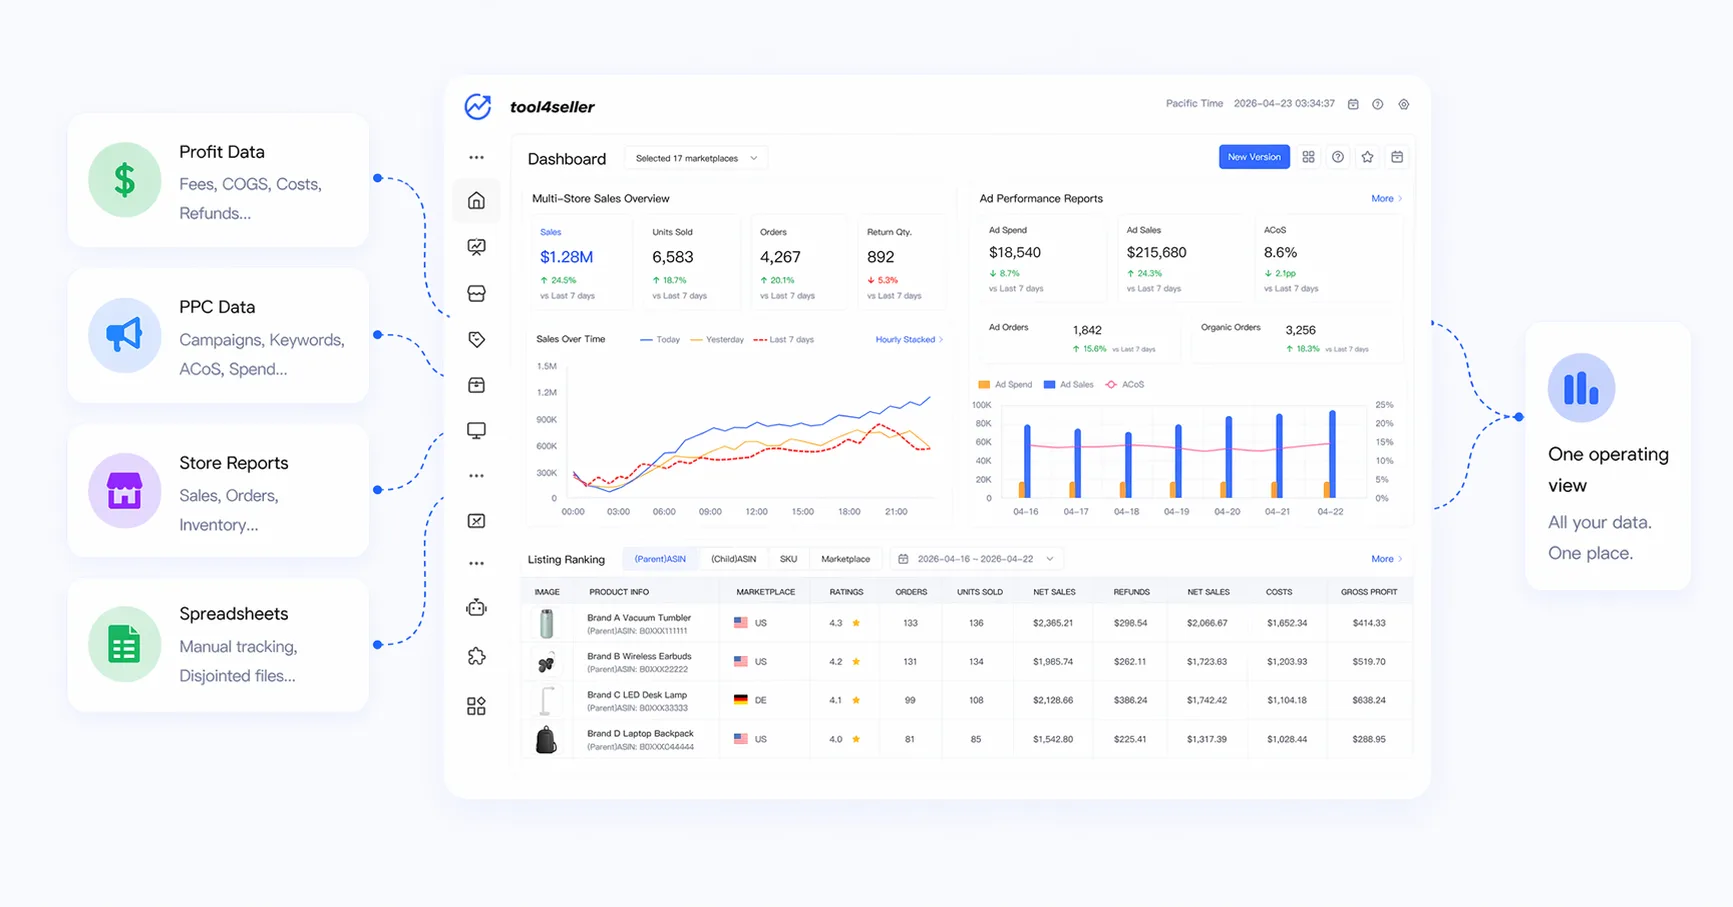Open the Home icon in the sidebar
The height and width of the screenshot is (907, 1733).
pyautogui.click(x=476, y=201)
